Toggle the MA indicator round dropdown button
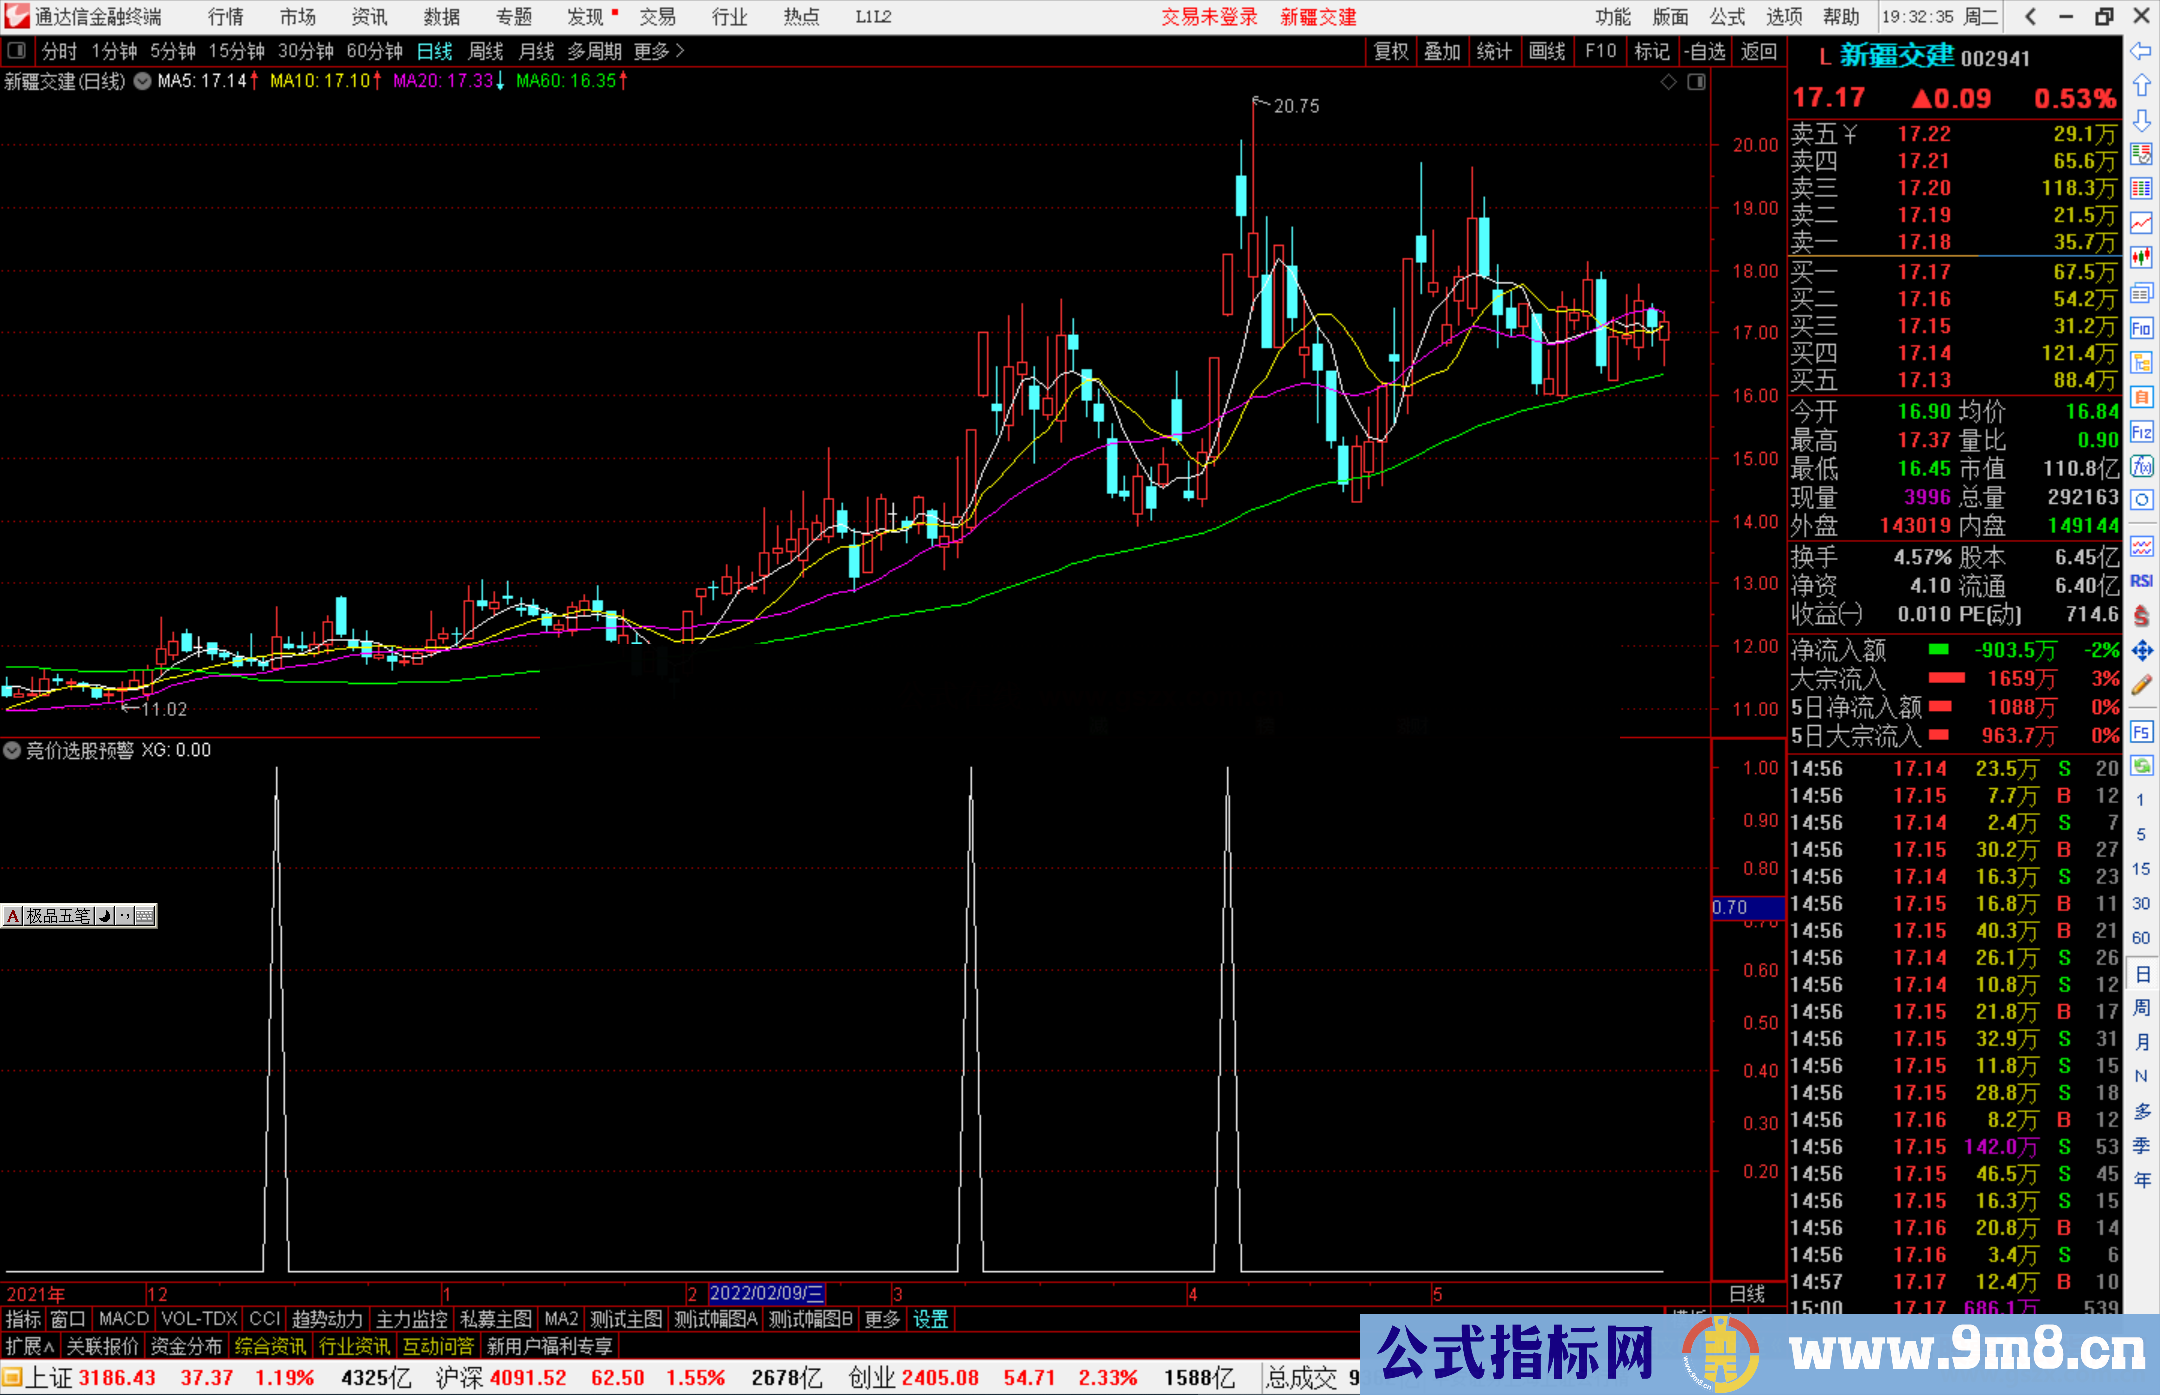Screen dimensions: 2160x1395 [143, 81]
